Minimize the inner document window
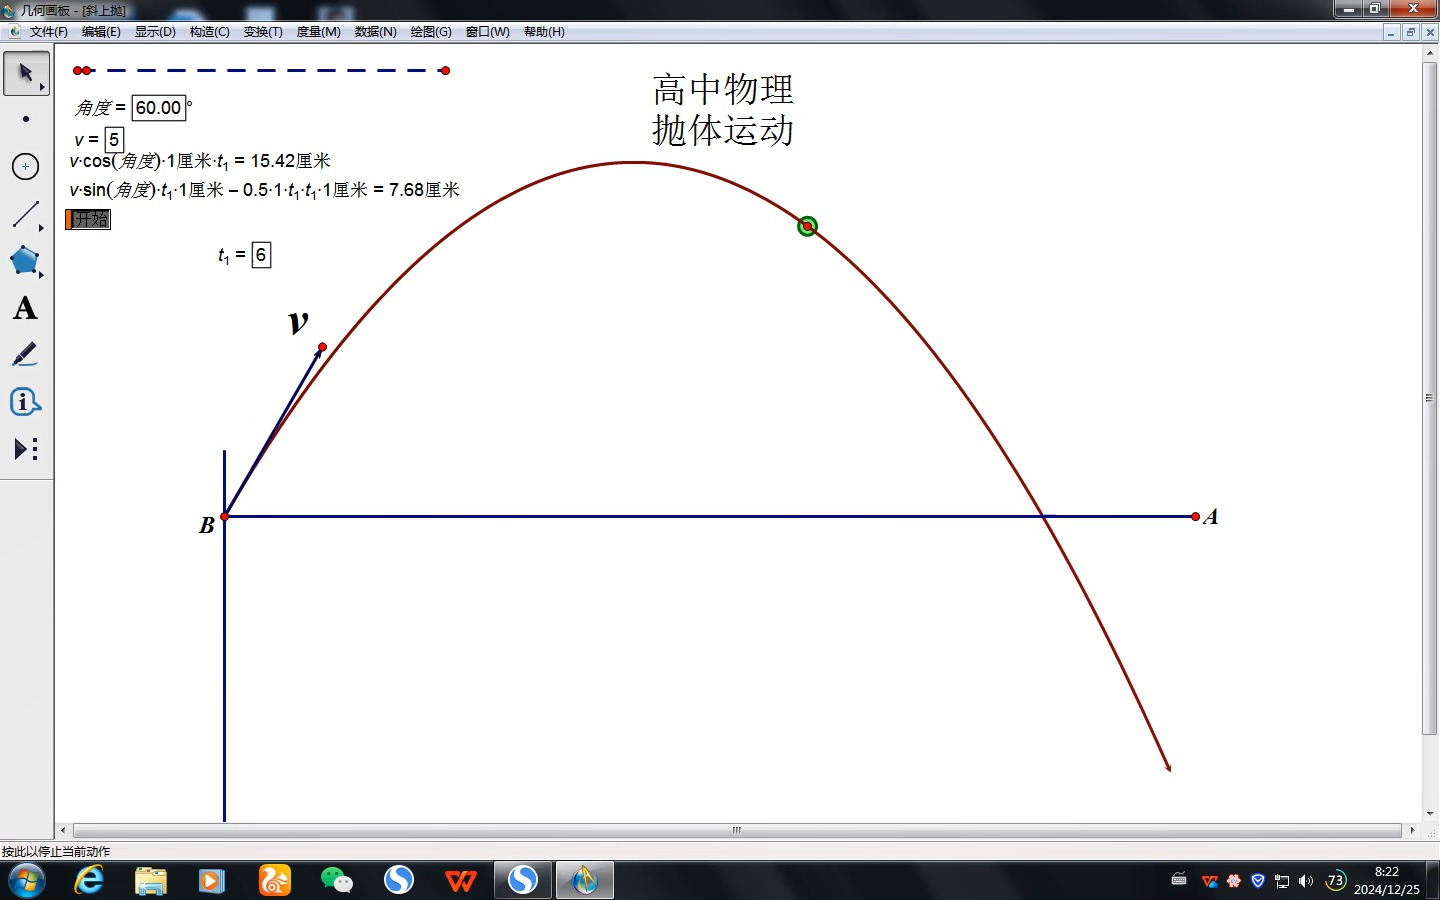 (x=1391, y=32)
